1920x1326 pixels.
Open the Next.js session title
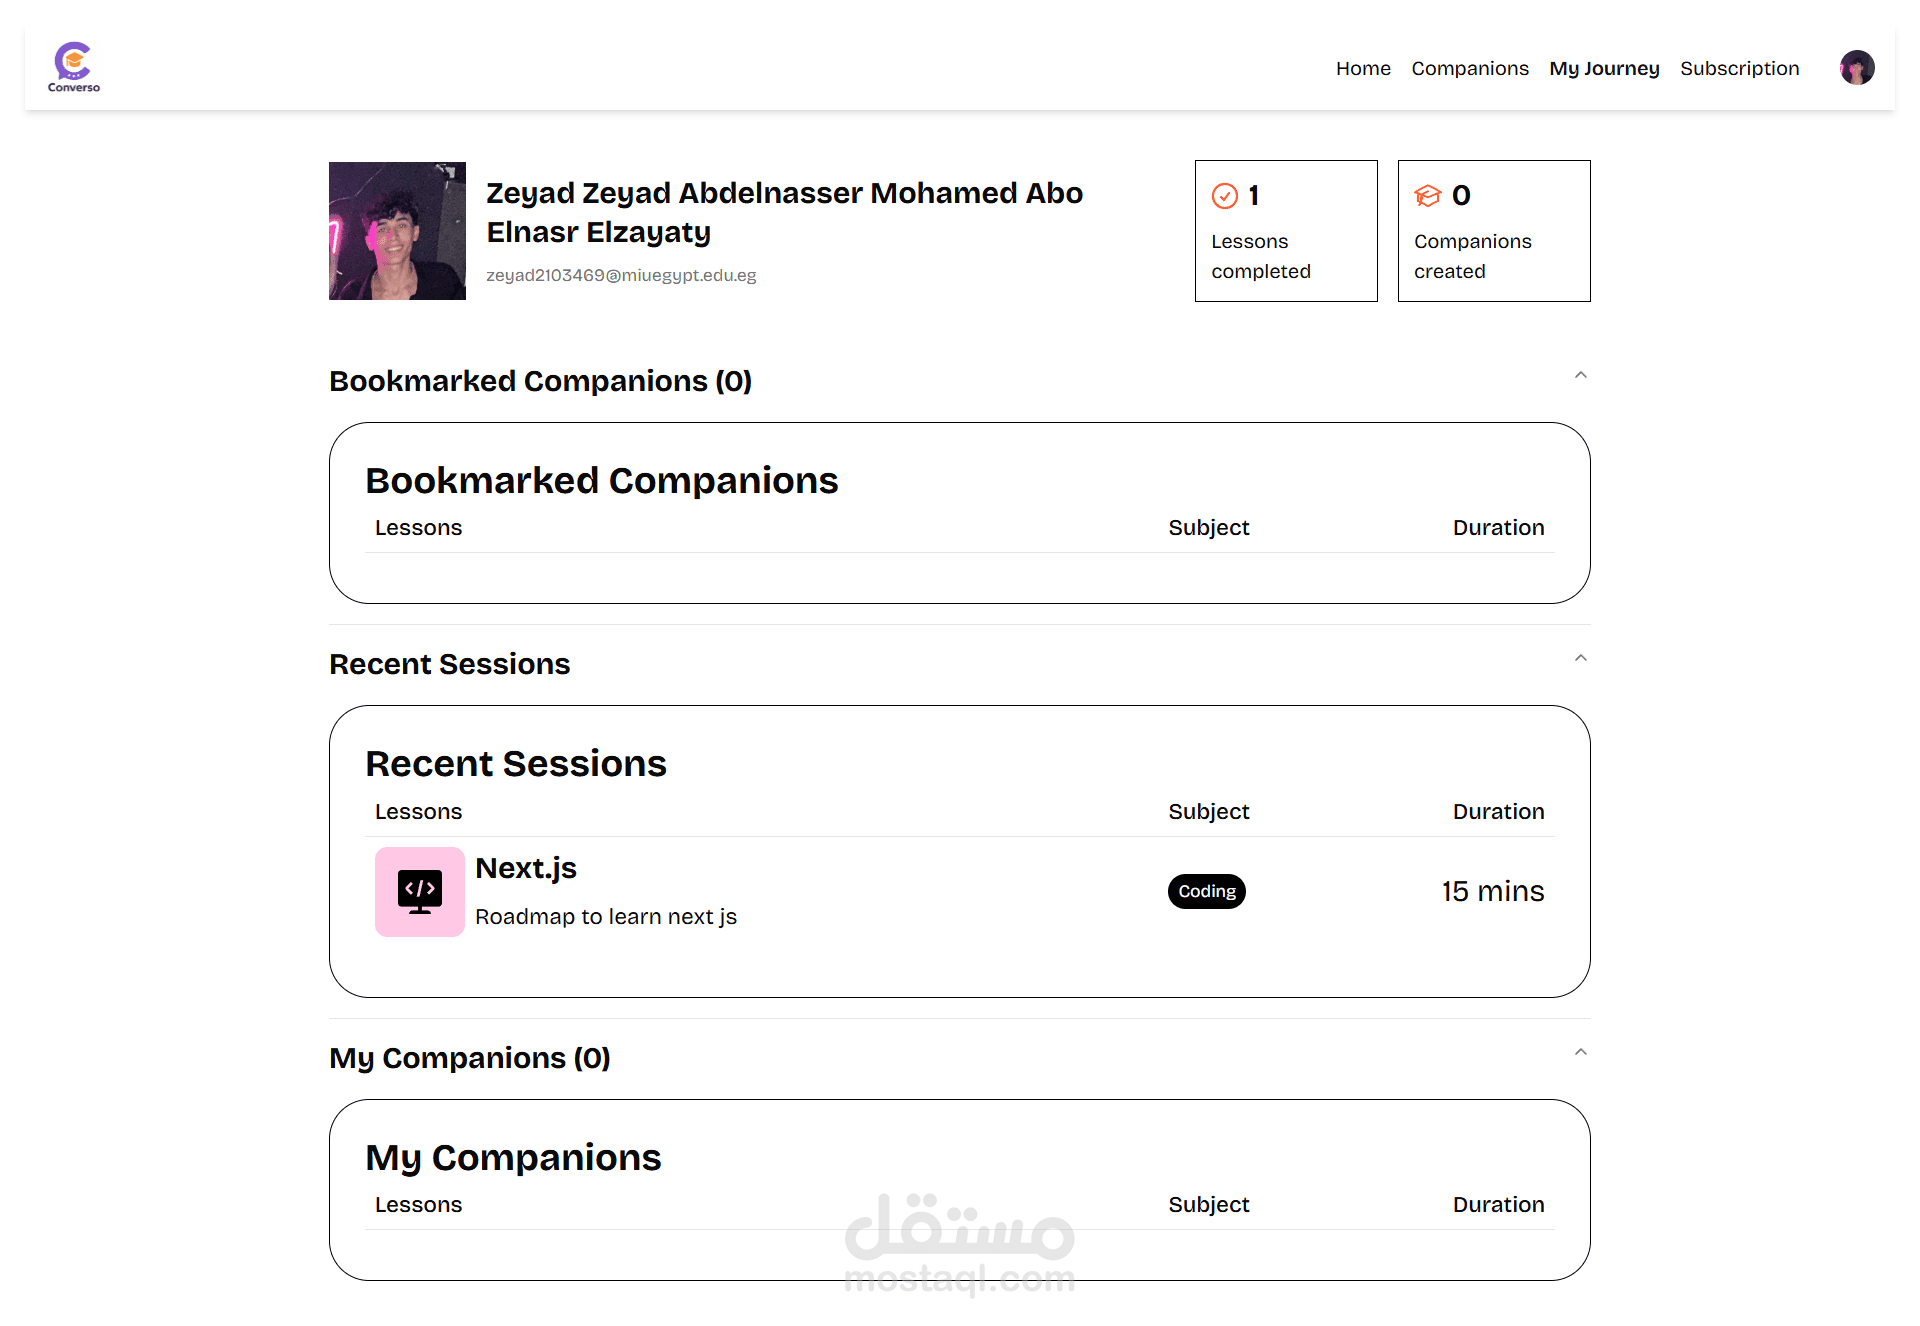[526, 869]
